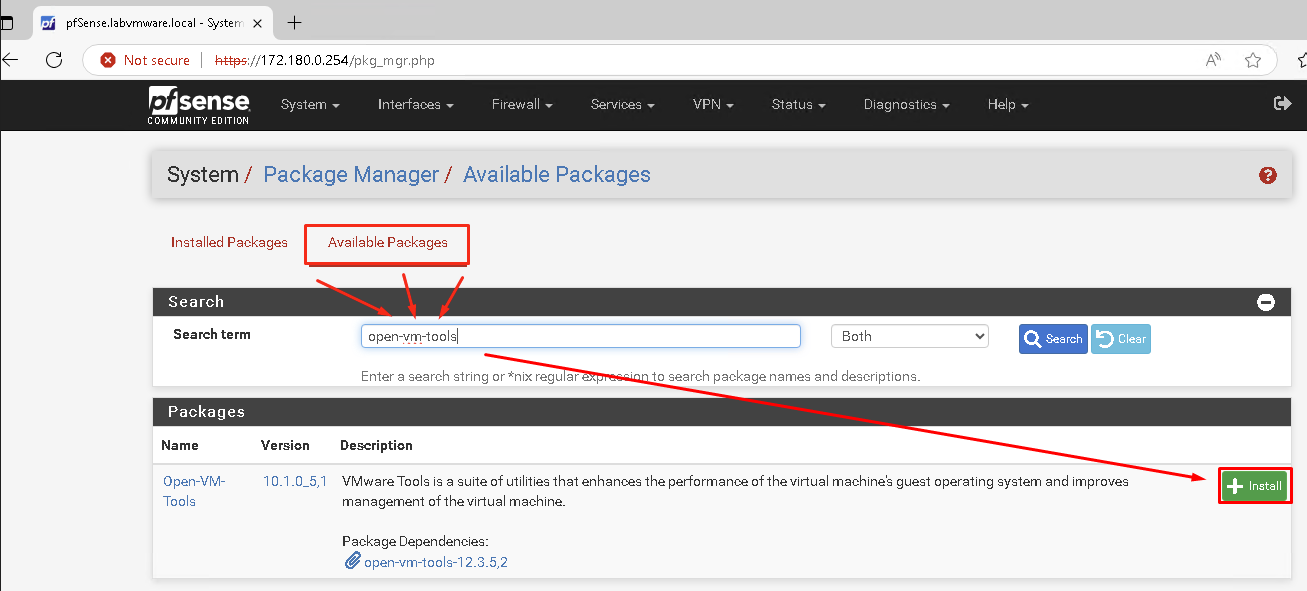The width and height of the screenshot is (1307, 591).
Task: Click the Search term label
Action: tap(212, 334)
